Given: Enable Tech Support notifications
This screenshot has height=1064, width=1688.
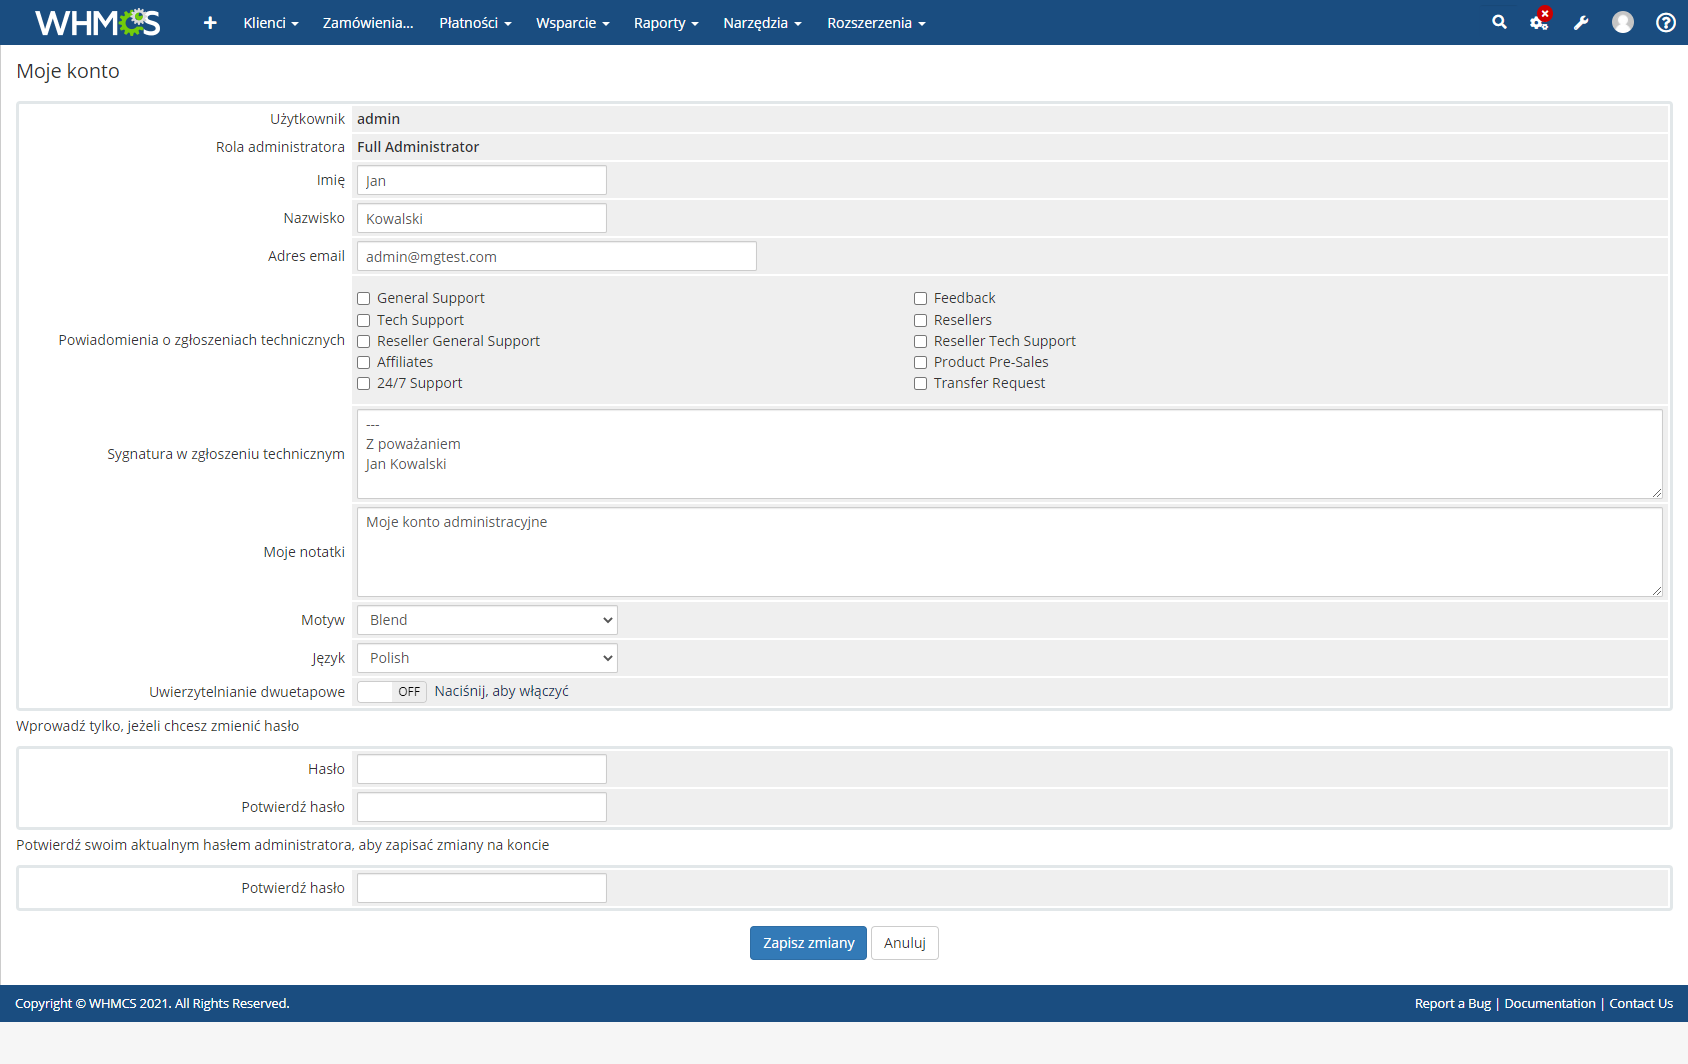Looking at the screenshot, I should point(364,320).
